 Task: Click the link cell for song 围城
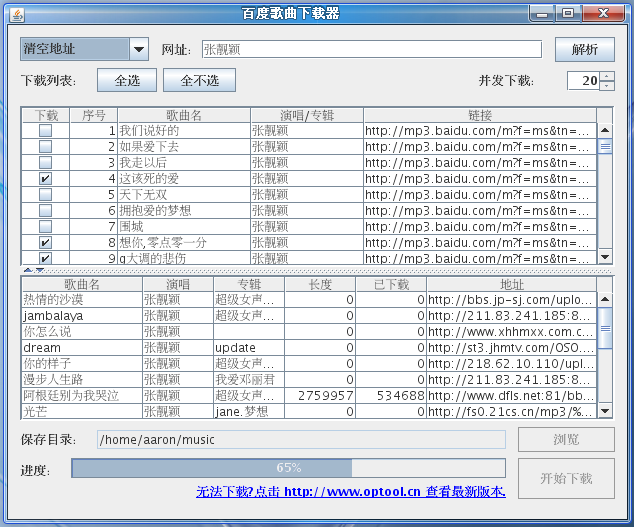[480, 226]
